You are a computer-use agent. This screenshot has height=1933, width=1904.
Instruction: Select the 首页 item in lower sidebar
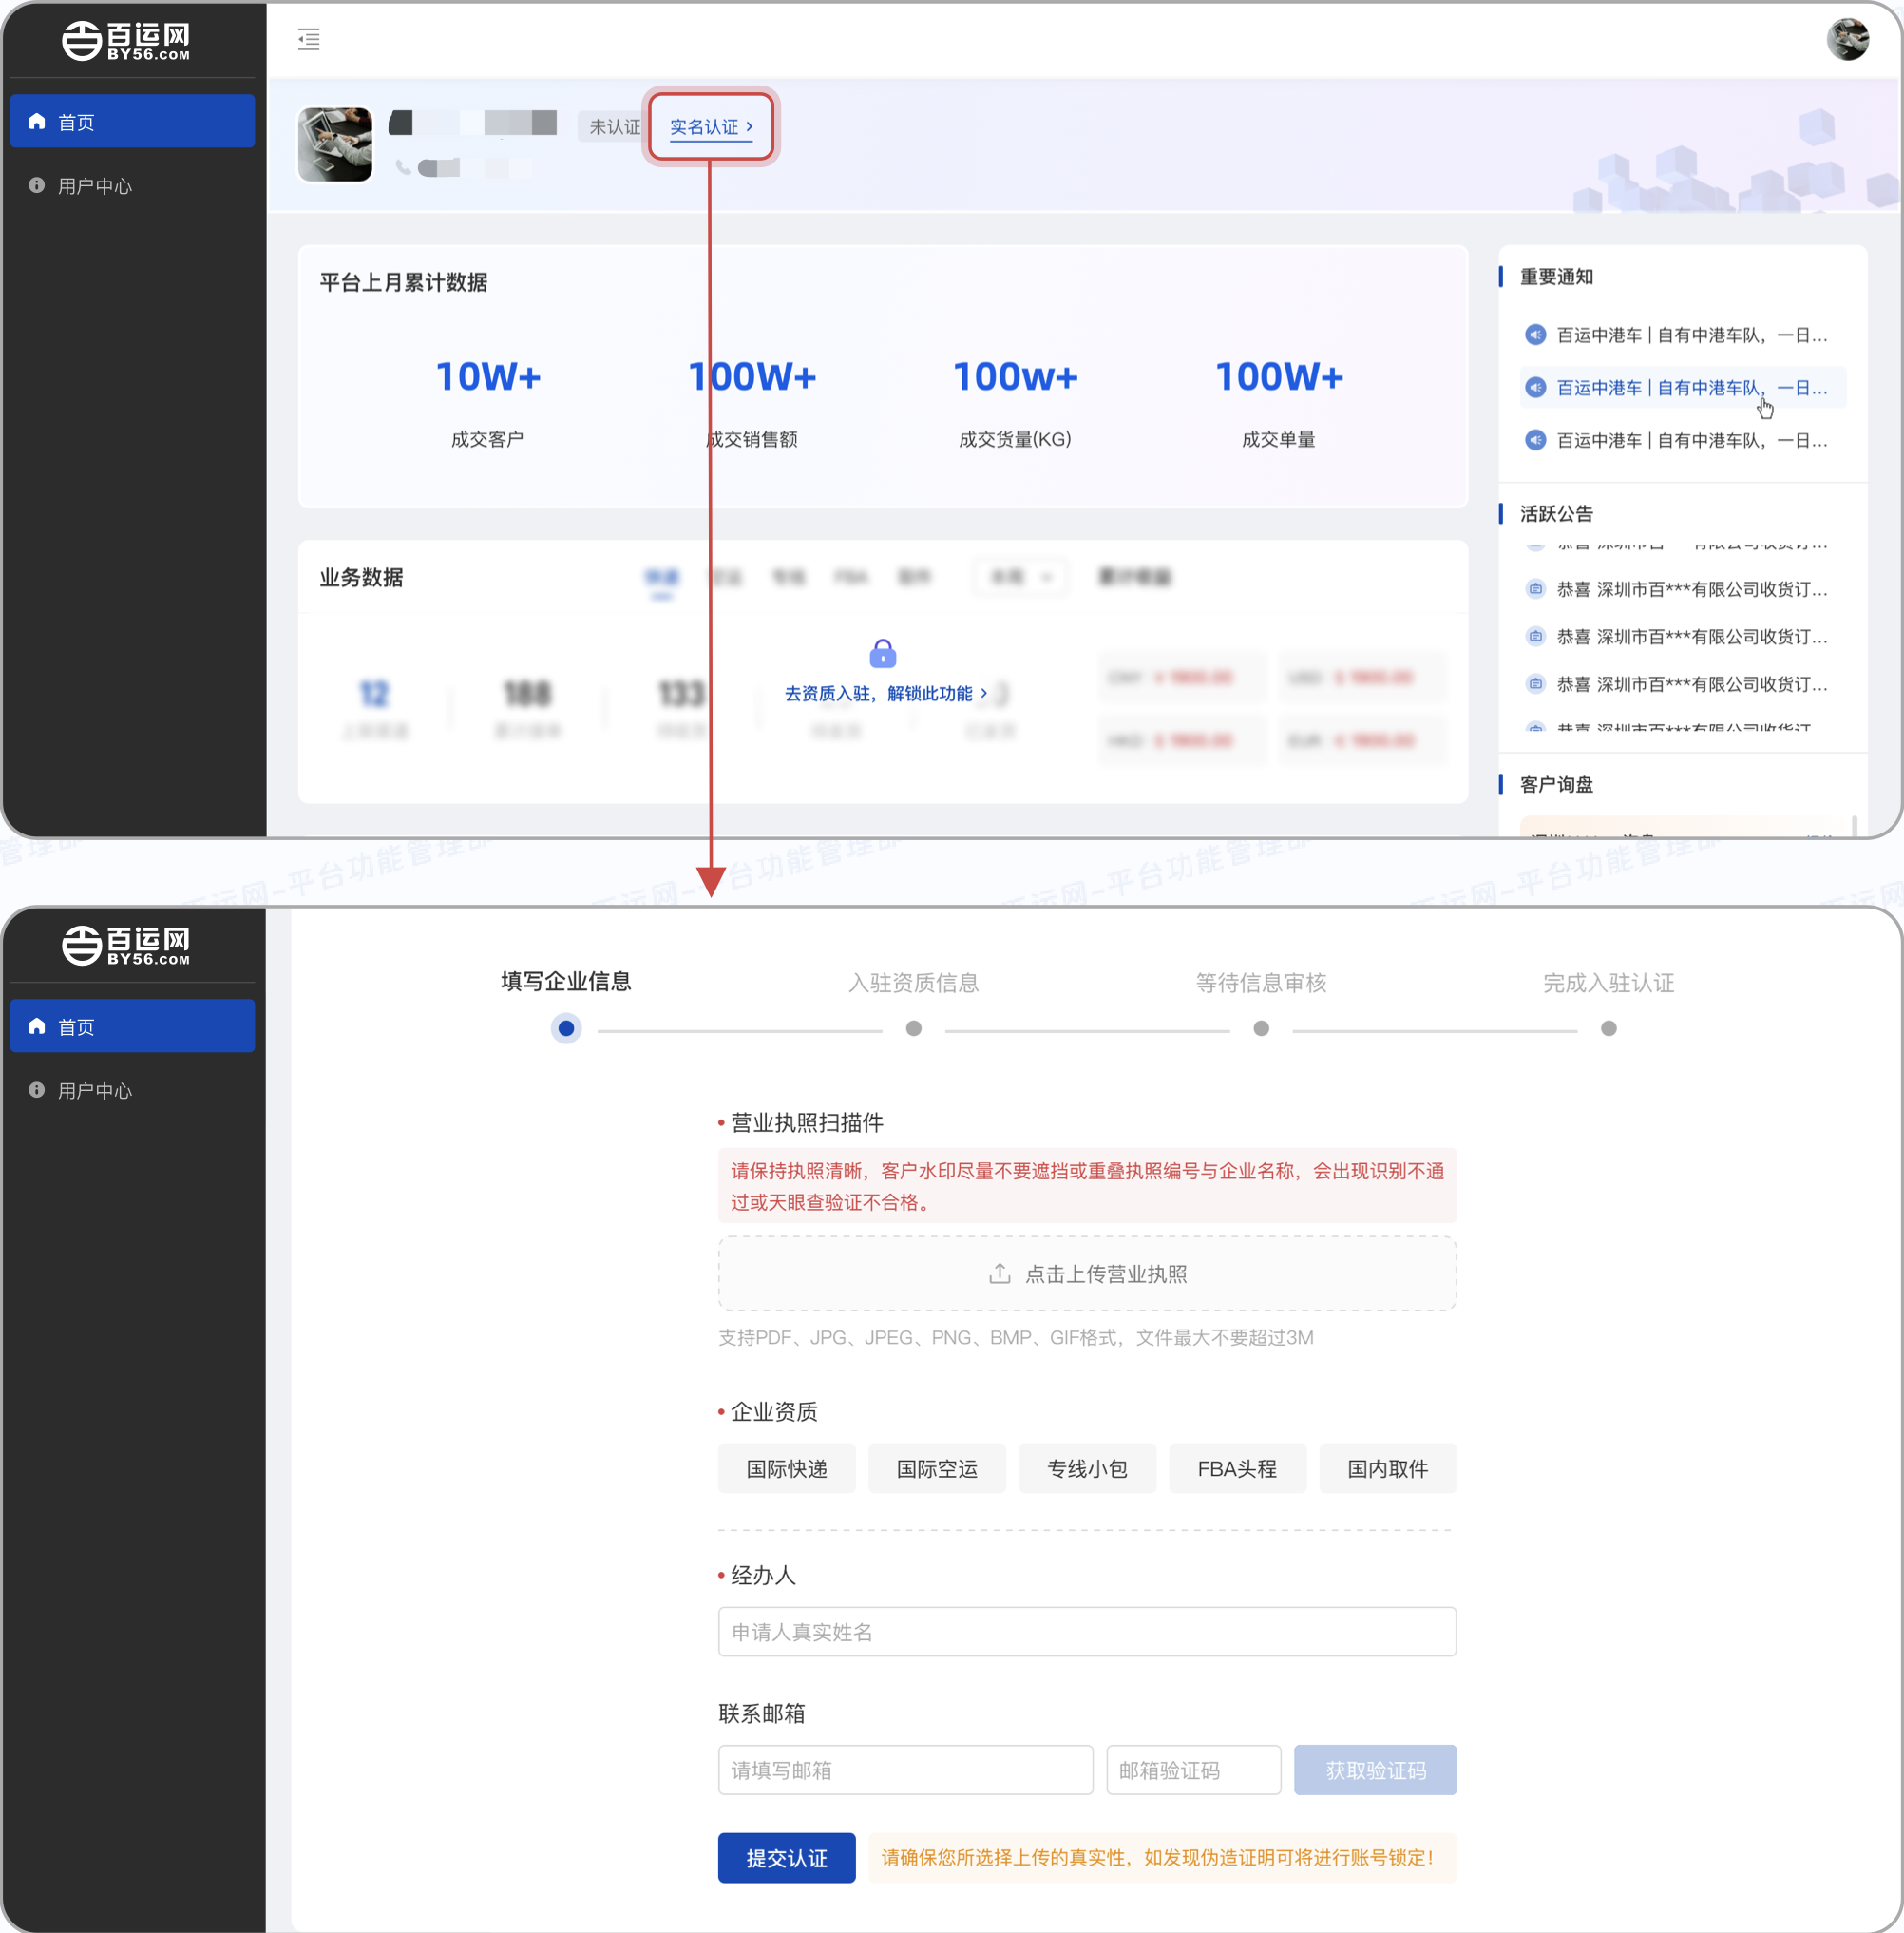point(132,1026)
